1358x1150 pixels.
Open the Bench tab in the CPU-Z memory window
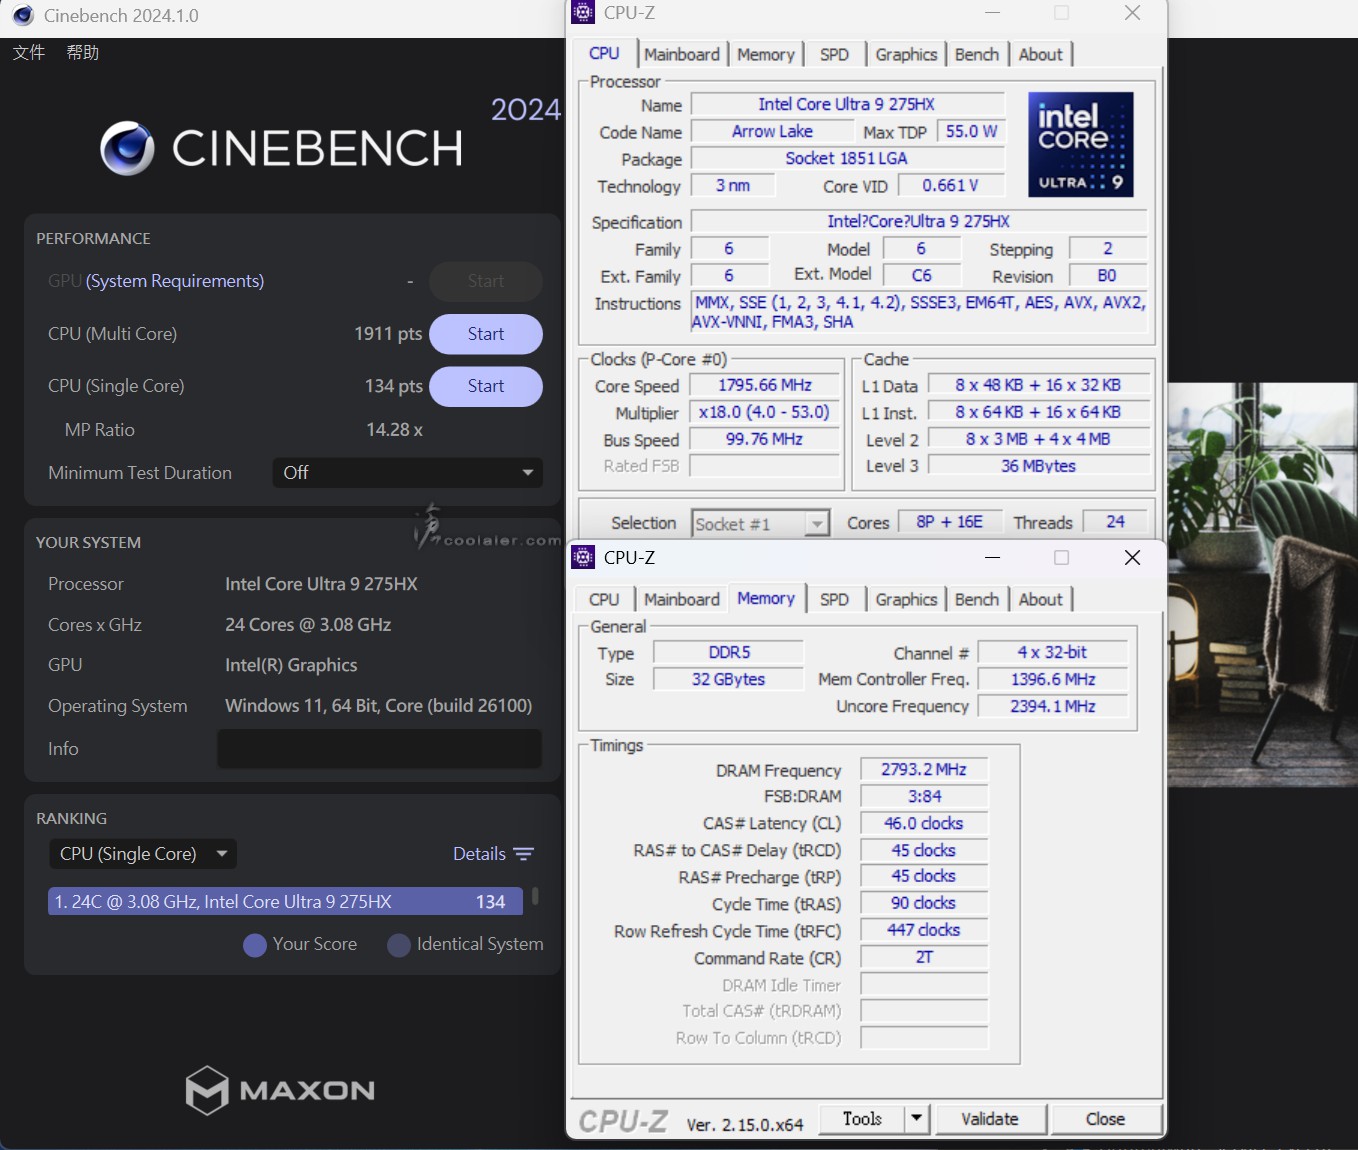977,599
